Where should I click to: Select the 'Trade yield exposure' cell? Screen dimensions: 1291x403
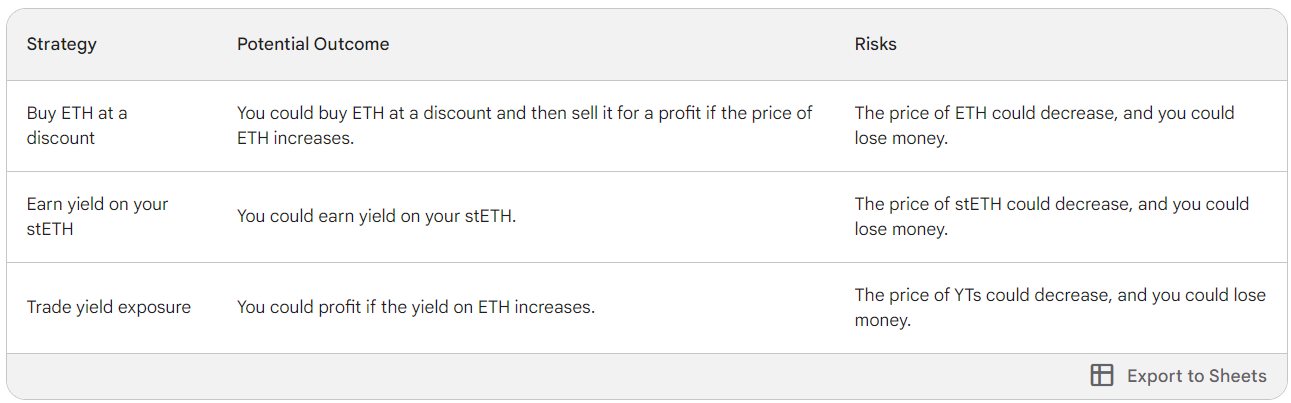108,307
